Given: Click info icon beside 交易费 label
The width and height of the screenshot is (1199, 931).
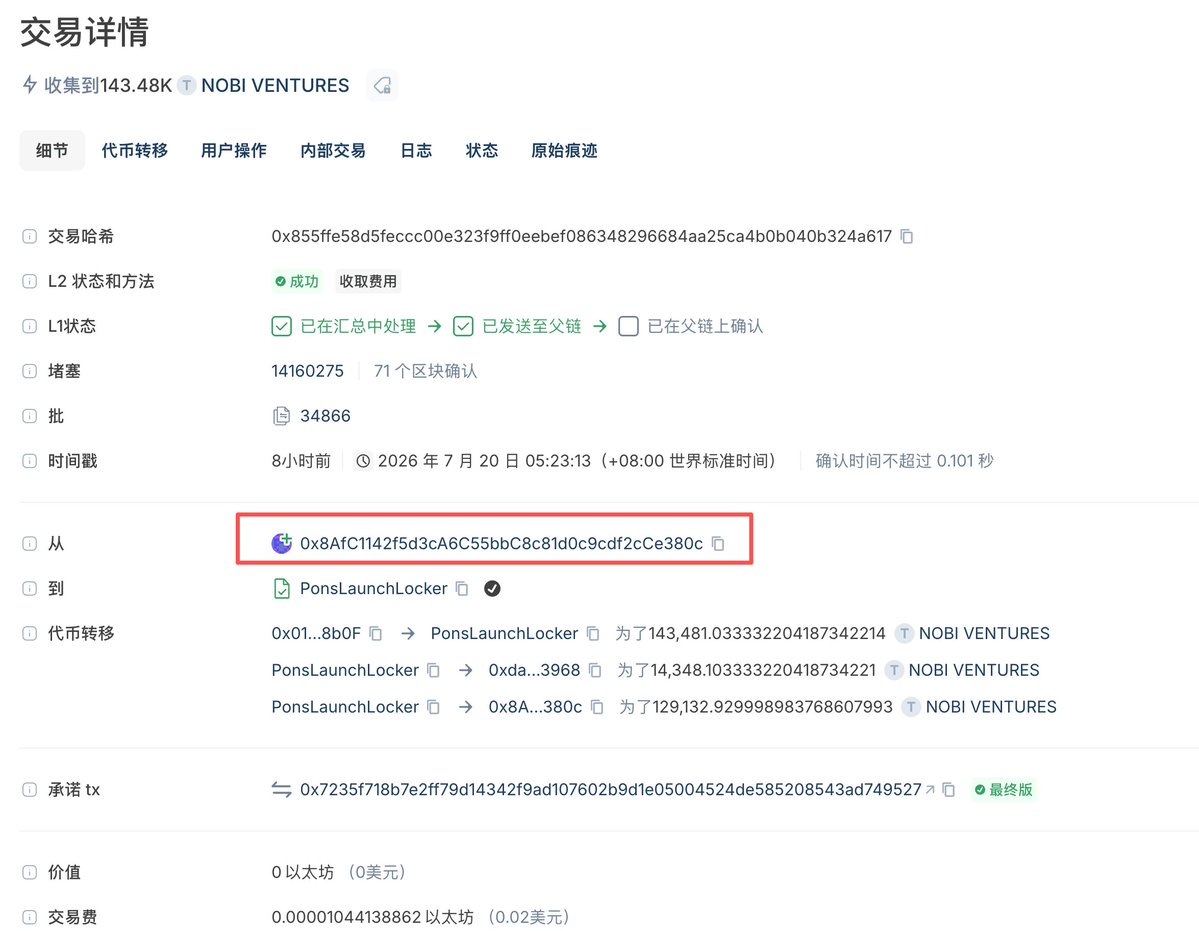Looking at the screenshot, I should [30, 916].
